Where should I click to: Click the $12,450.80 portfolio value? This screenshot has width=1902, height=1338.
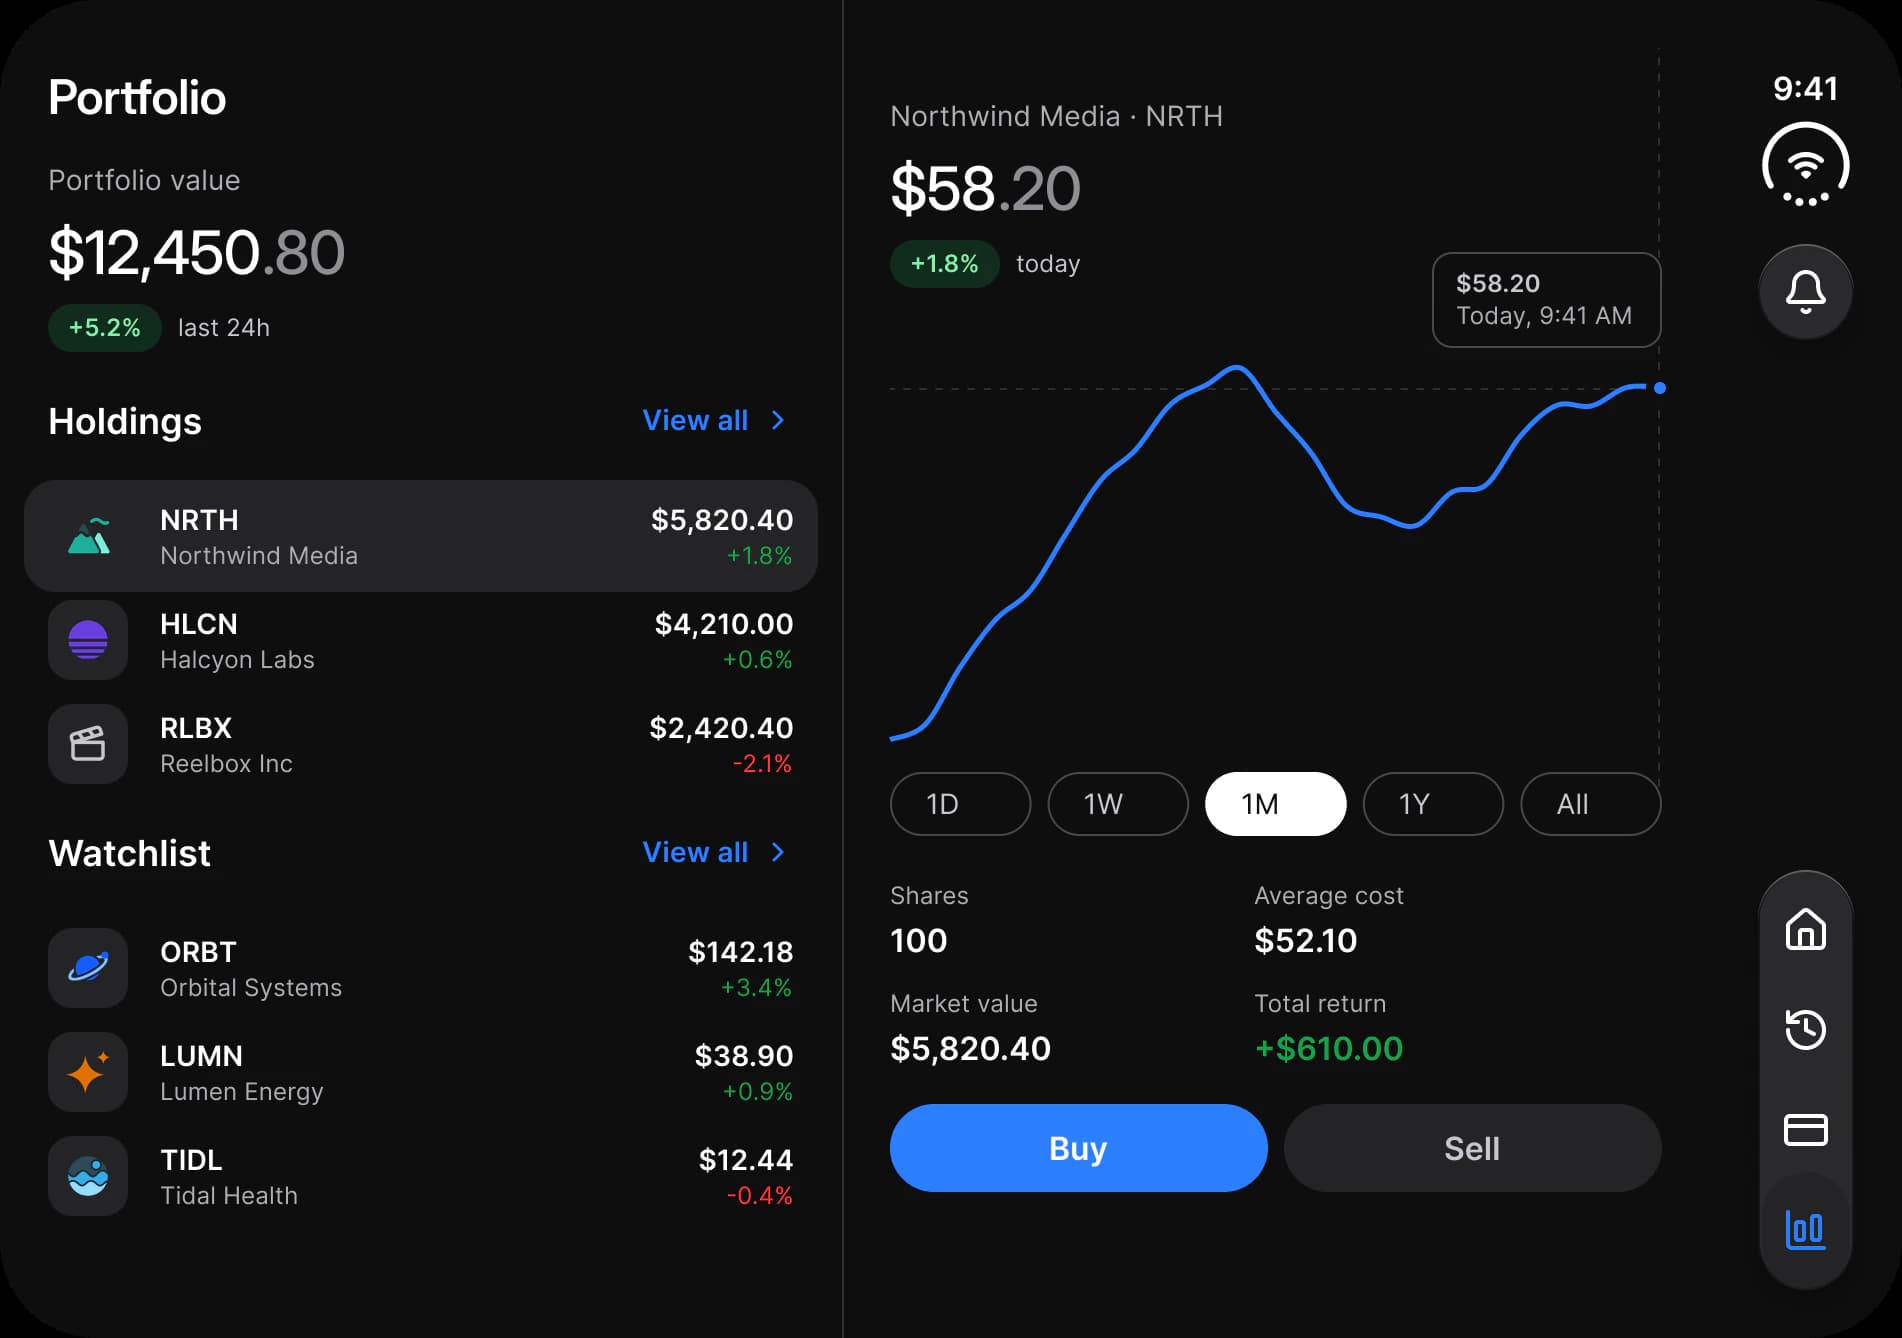coord(197,252)
